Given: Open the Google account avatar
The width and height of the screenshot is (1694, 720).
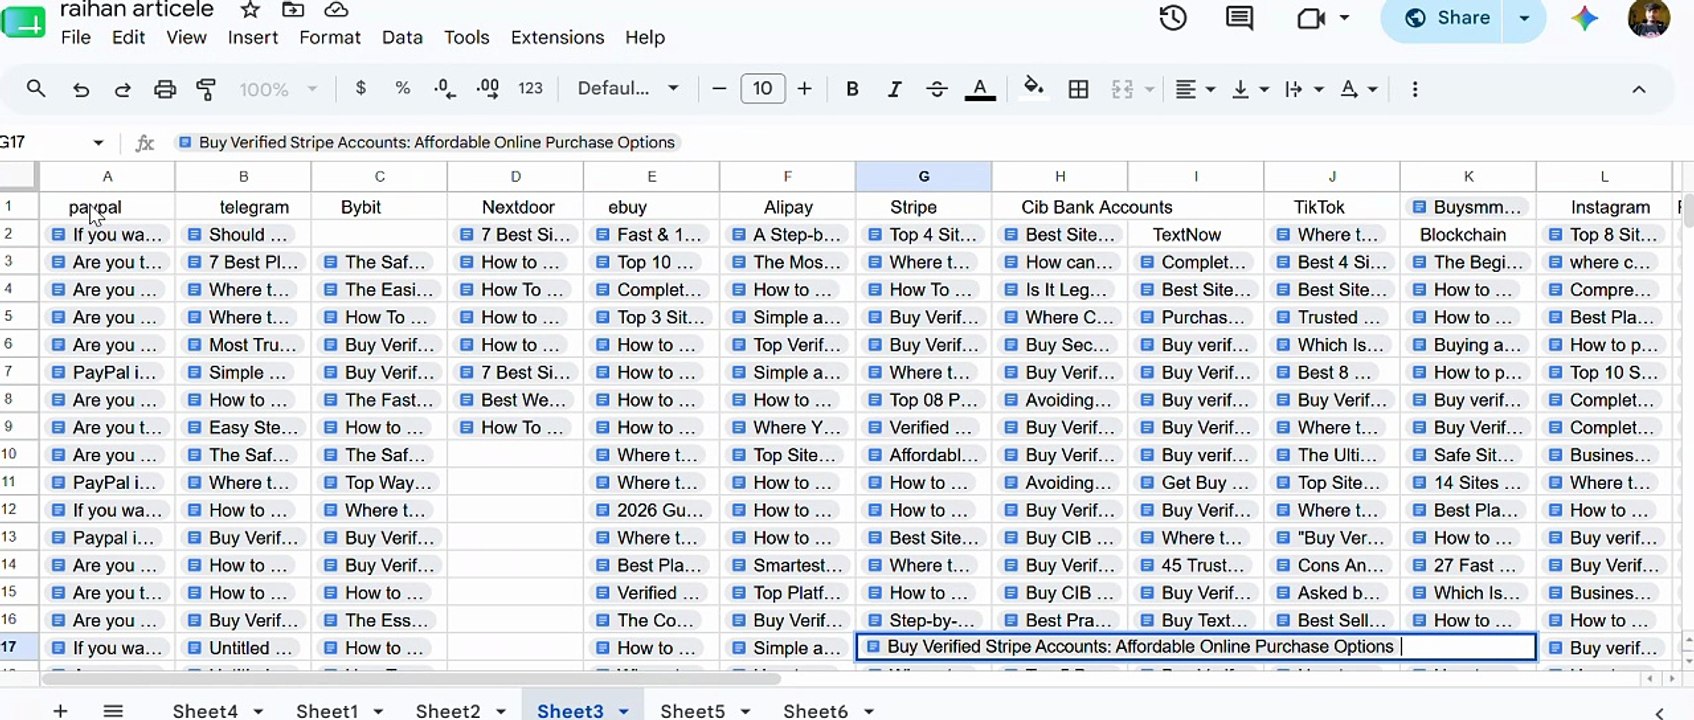Looking at the screenshot, I should click(x=1649, y=18).
